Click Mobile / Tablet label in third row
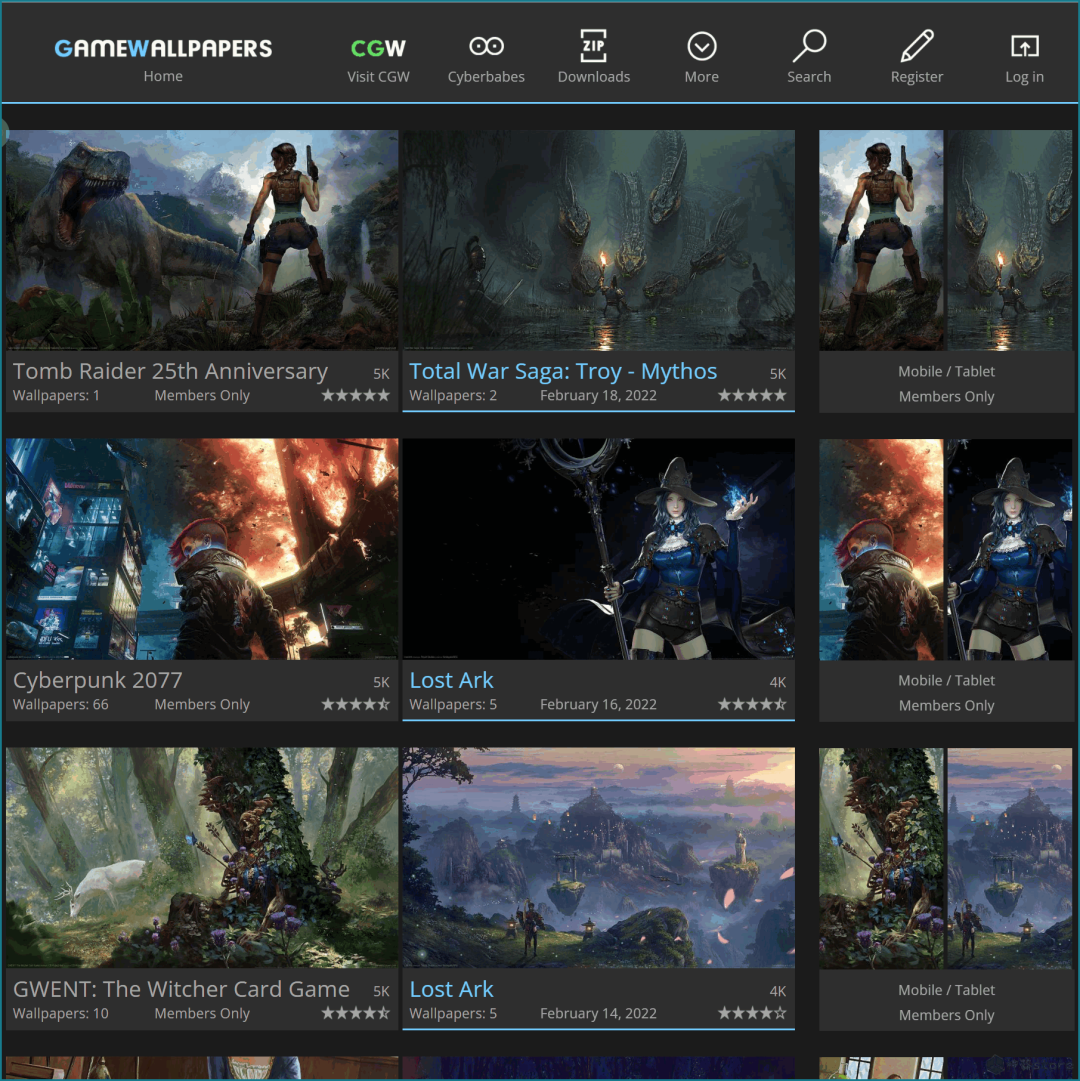Viewport: 1080px width, 1081px height. coord(946,989)
